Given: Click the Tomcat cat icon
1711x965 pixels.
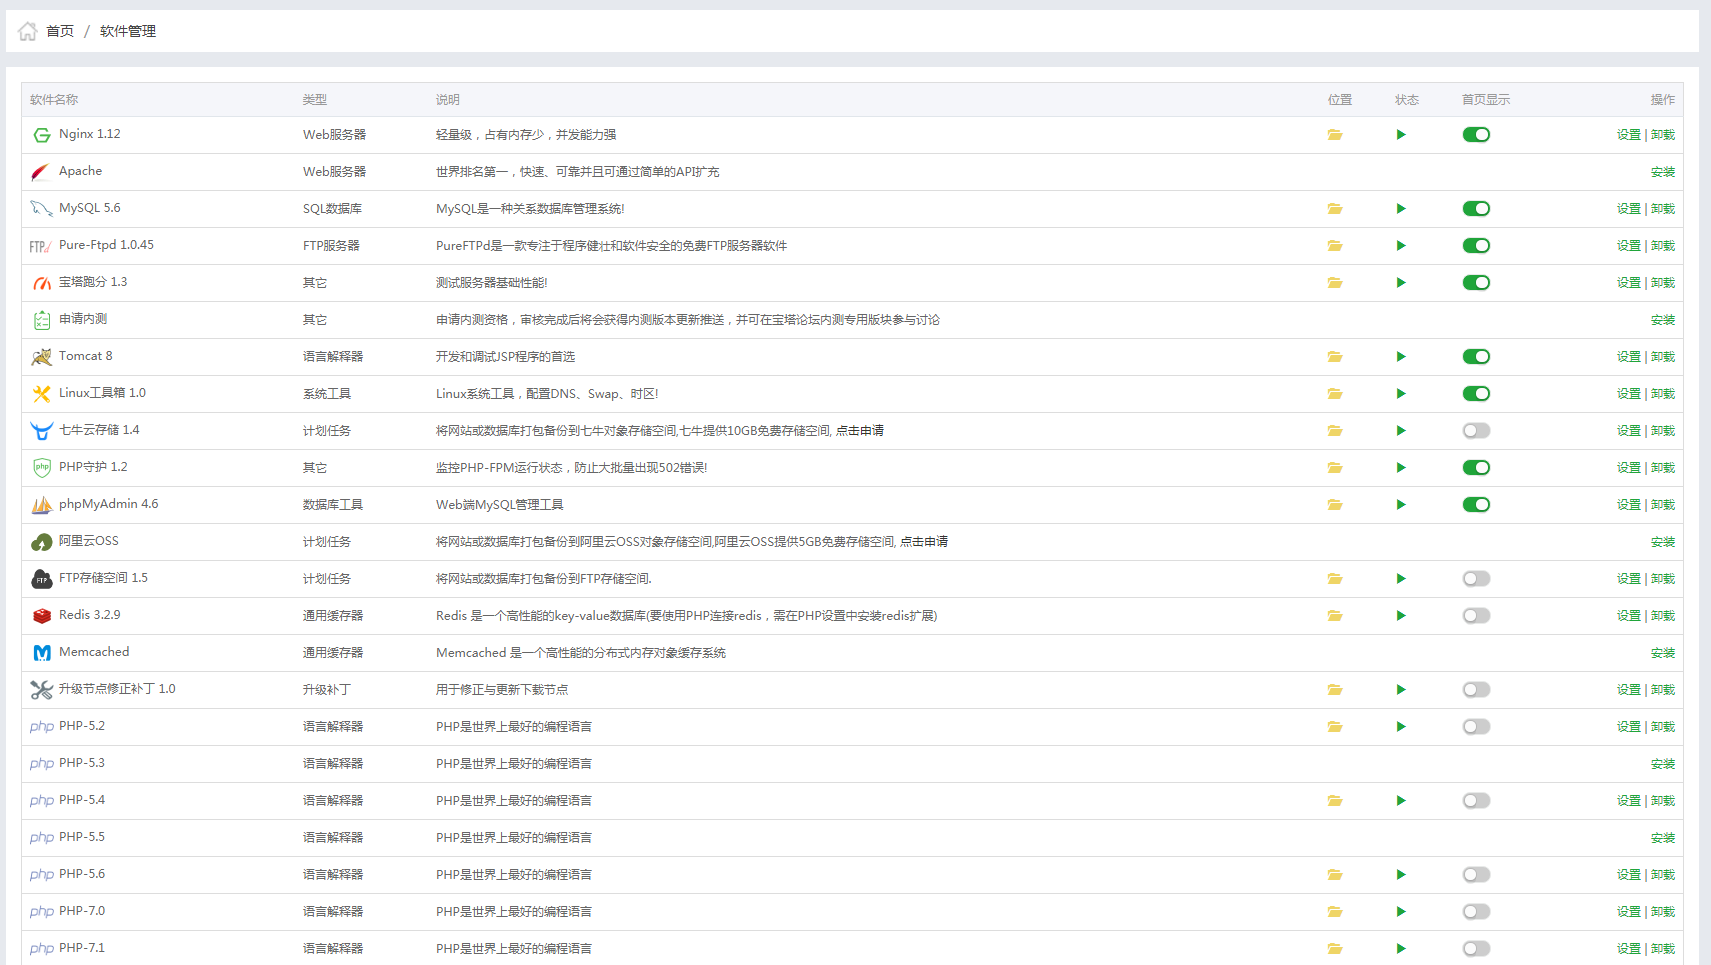Looking at the screenshot, I should pos(41,357).
